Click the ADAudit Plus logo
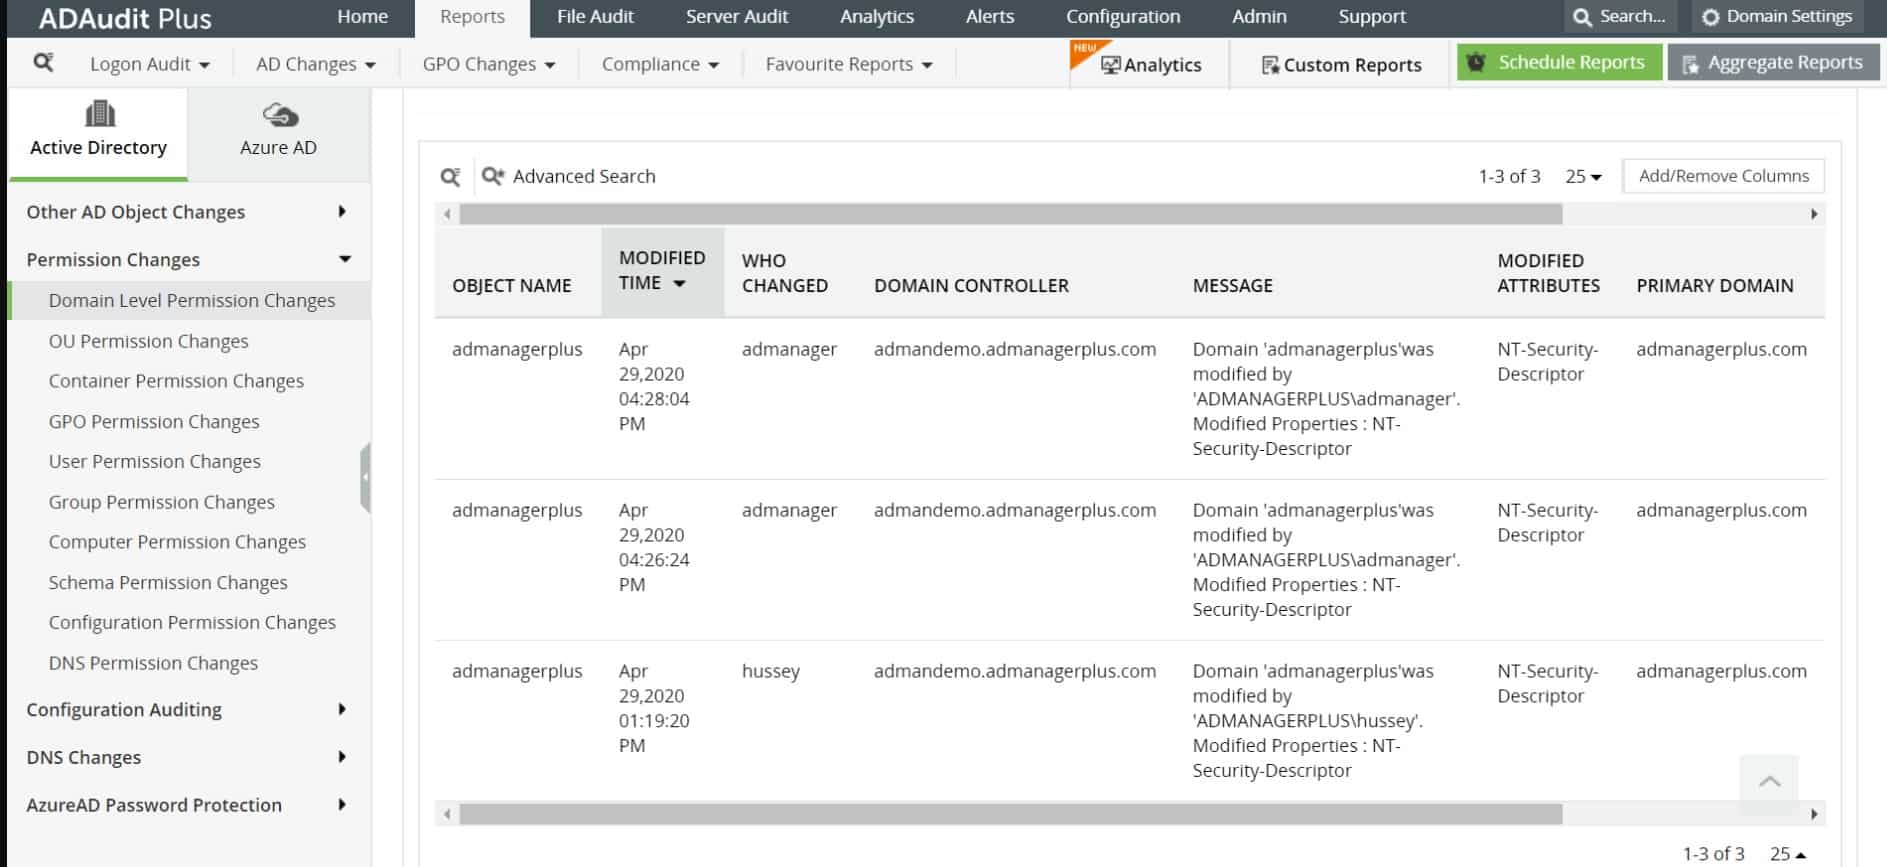 125,18
